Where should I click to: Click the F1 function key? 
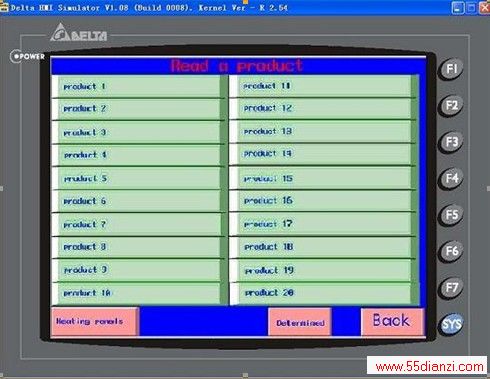tap(451, 69)
